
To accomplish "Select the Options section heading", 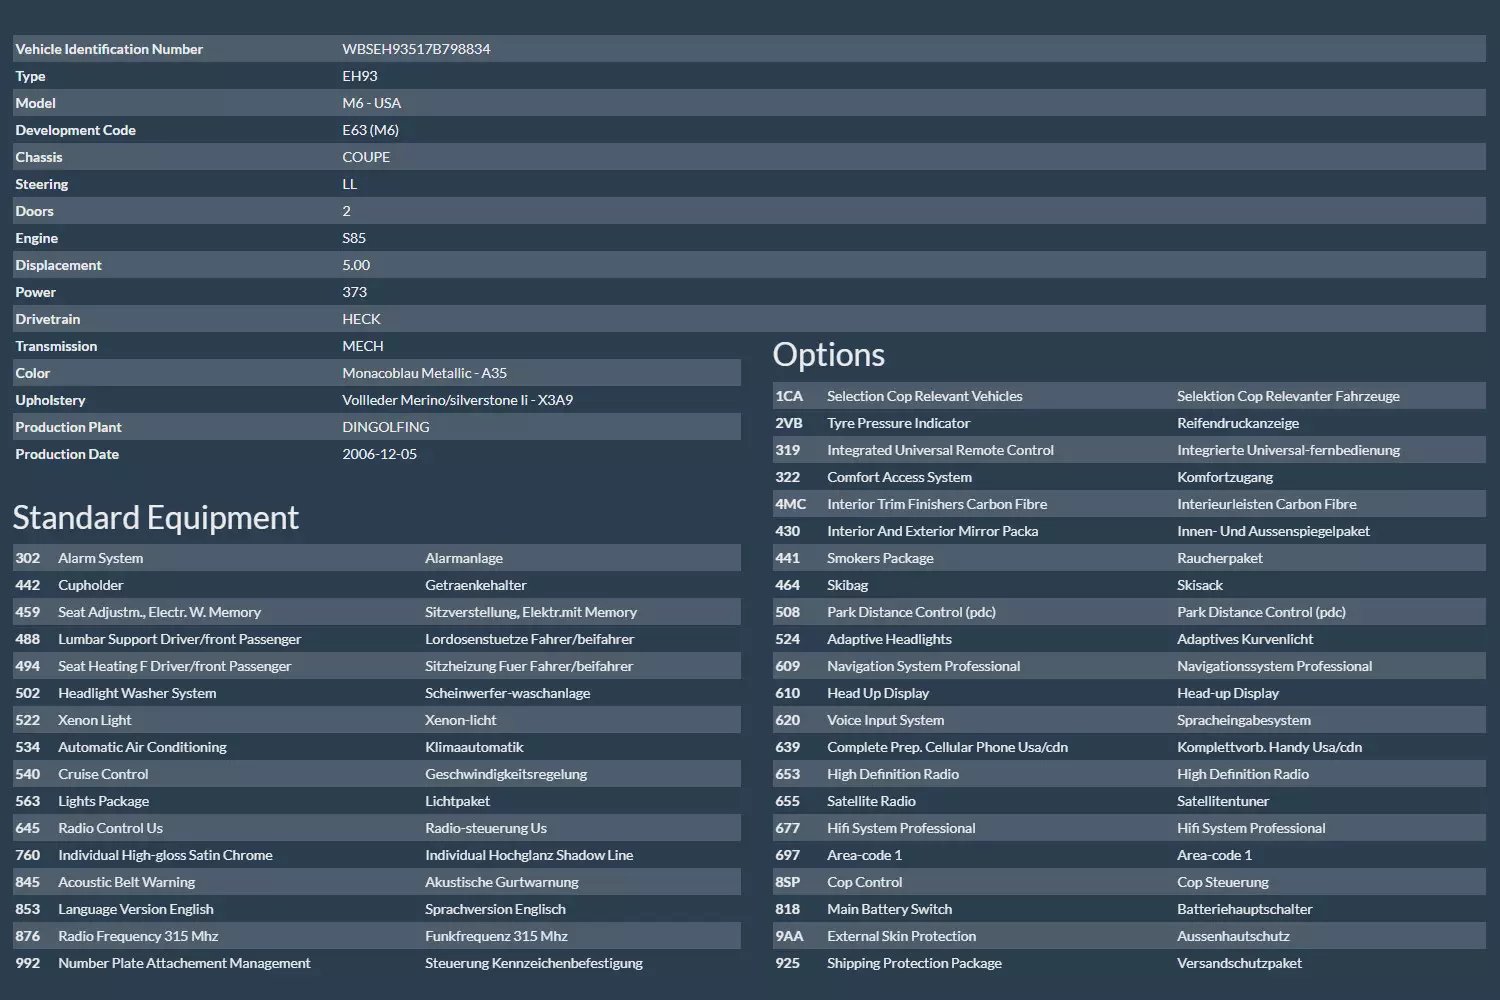I will tap(828, 355).
